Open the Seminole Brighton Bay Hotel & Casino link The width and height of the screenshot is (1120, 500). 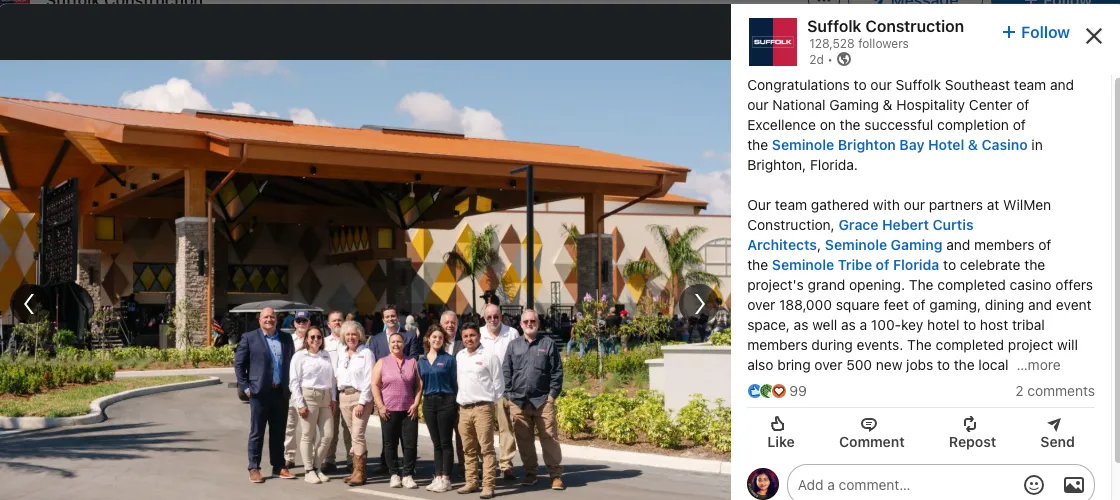point(899,145)
